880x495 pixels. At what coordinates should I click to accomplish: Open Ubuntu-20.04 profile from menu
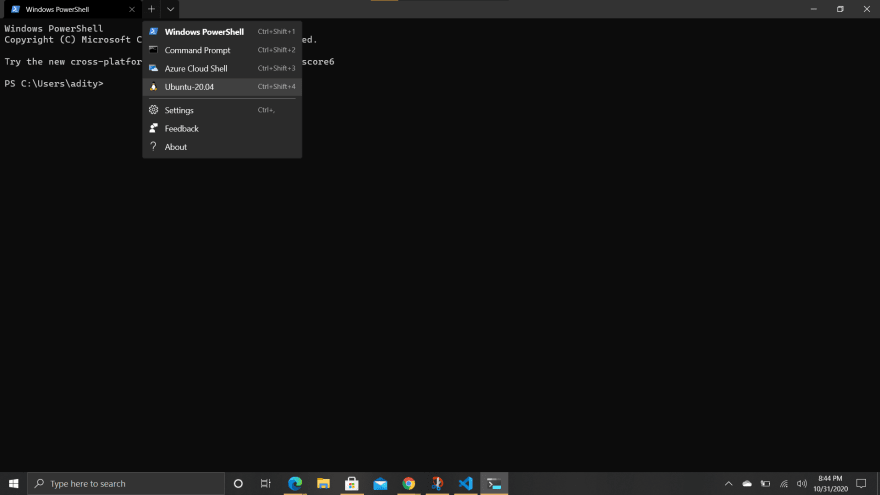click(222, 87)
